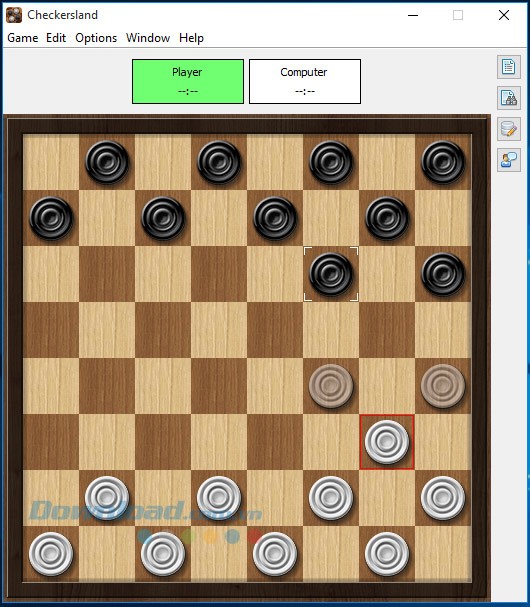Close the Checkersland window
The width and height of the screenshot is (530, 607).
[x=504, y=15]
